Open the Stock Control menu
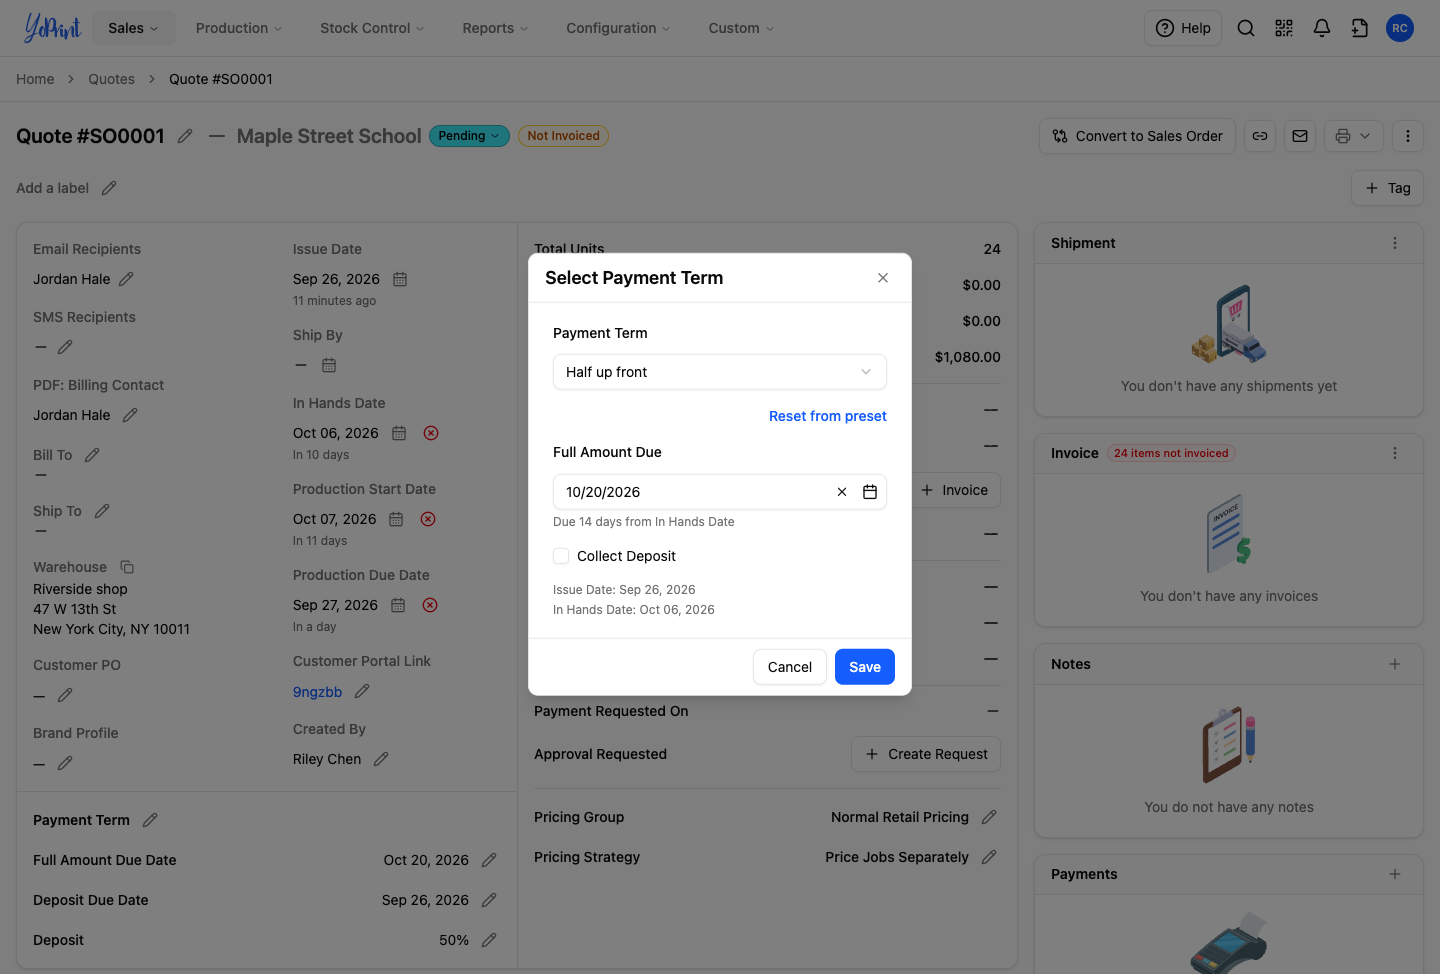 (372, 28)
